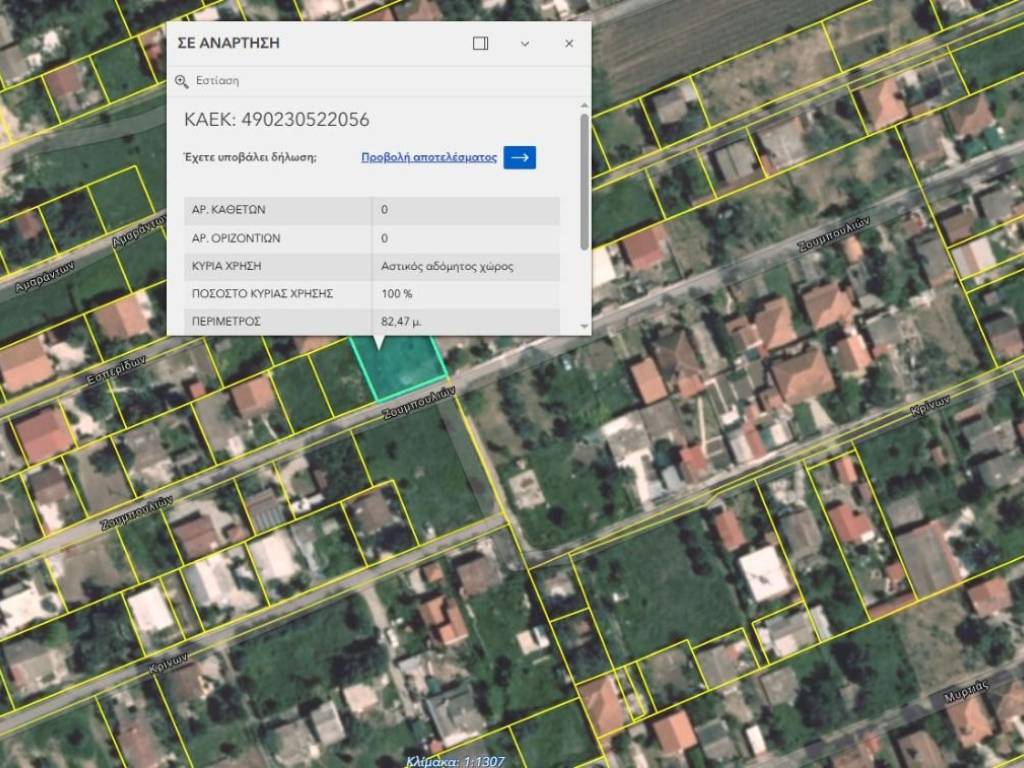Click the ΣΕ ΑΝΑΡΤΗΣΗ popup title
The image size is (1024, 768).
pos(228,44)
